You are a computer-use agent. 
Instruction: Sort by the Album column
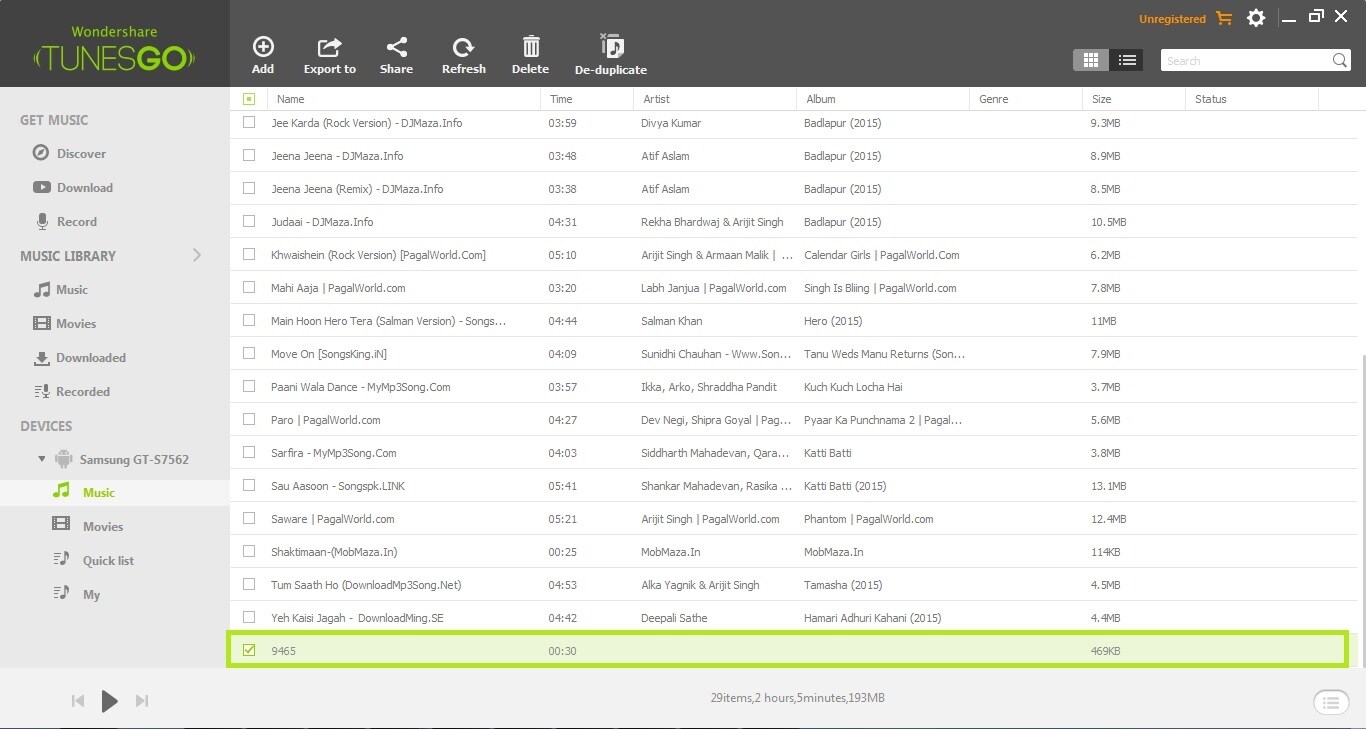point(821,99)
